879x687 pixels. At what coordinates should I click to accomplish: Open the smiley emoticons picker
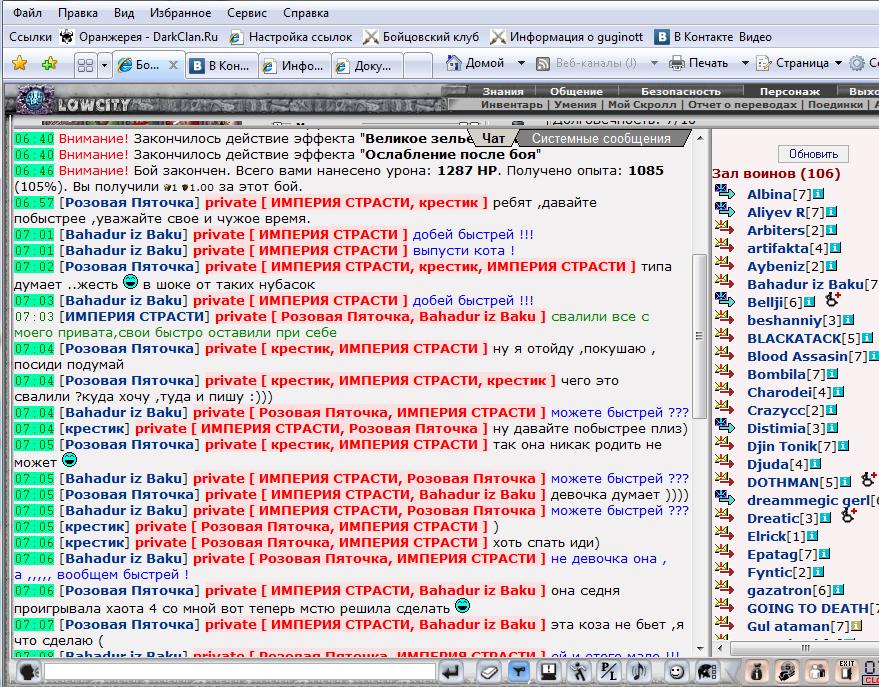(x=677, y=671)
